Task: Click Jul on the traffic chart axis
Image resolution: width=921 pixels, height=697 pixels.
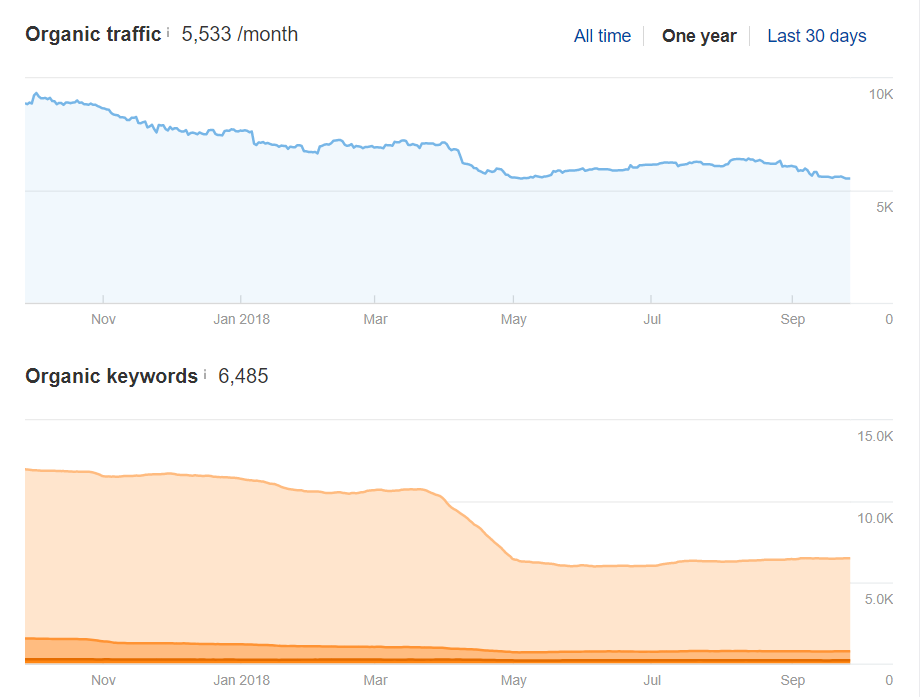Action: (x=652, y=319)
